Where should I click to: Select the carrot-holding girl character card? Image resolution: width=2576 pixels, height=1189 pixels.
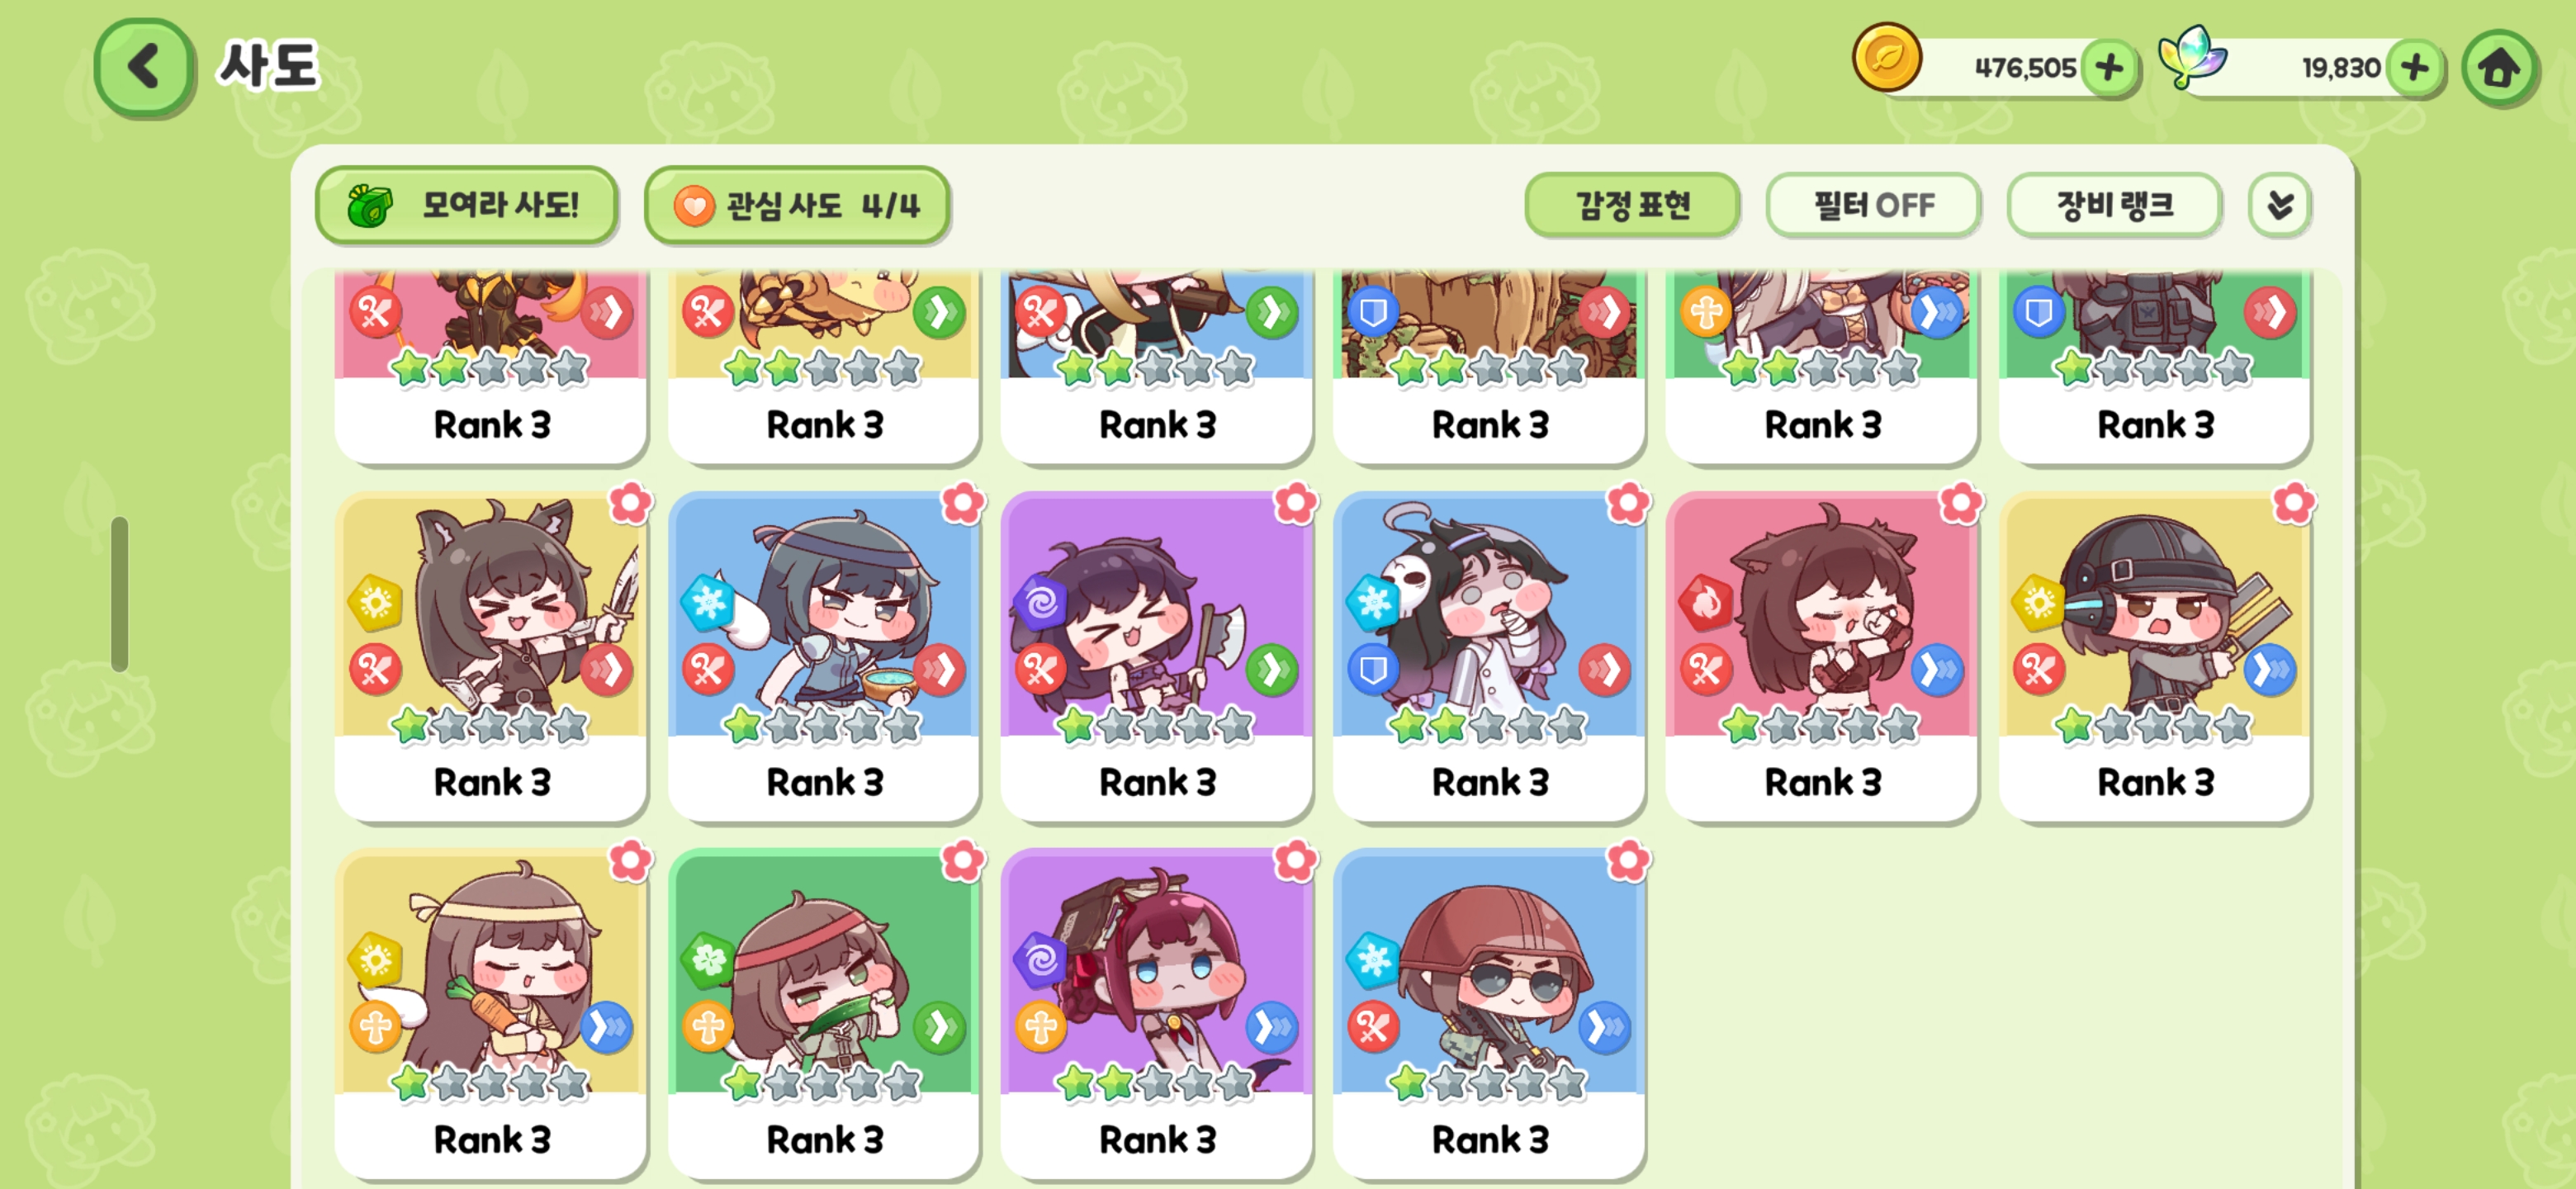point(491,1013)
